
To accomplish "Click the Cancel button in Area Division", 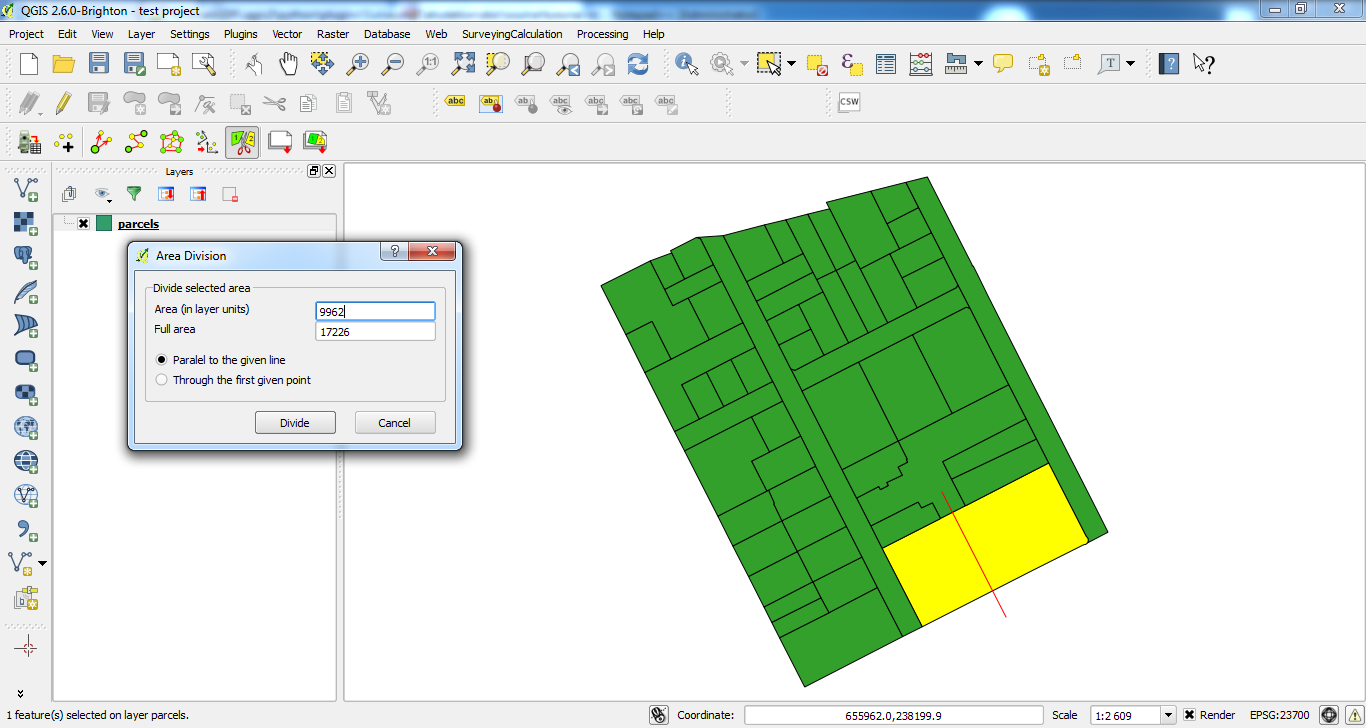I will click(395, 423).
